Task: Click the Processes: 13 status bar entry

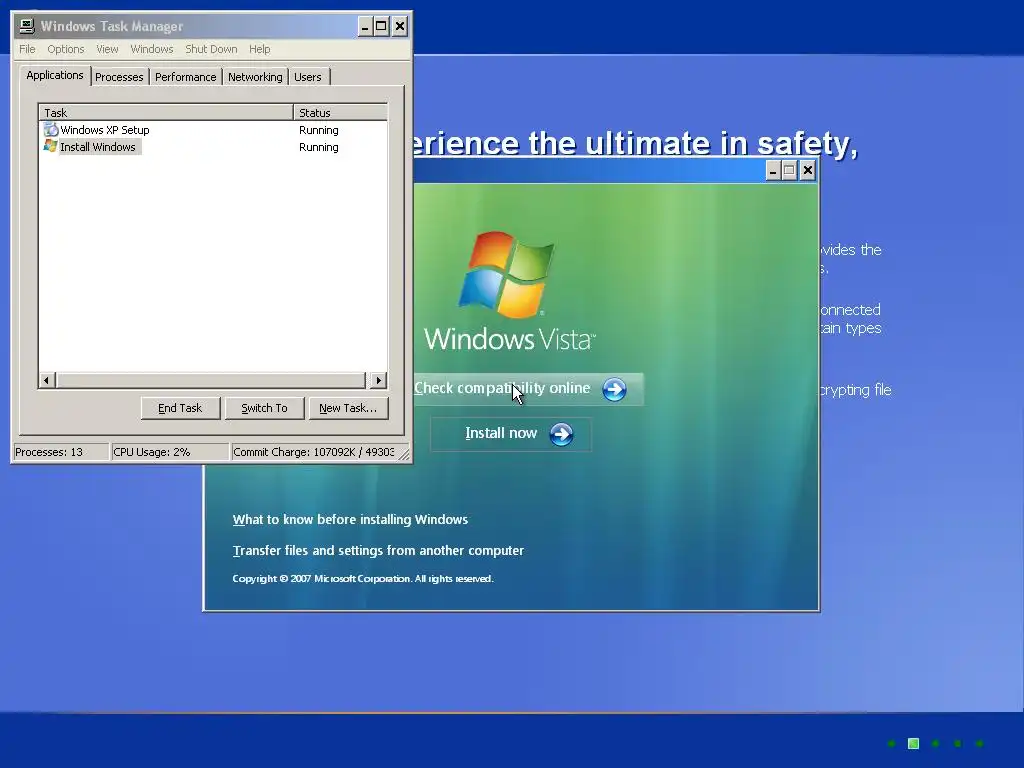Action: click(61, 452)
